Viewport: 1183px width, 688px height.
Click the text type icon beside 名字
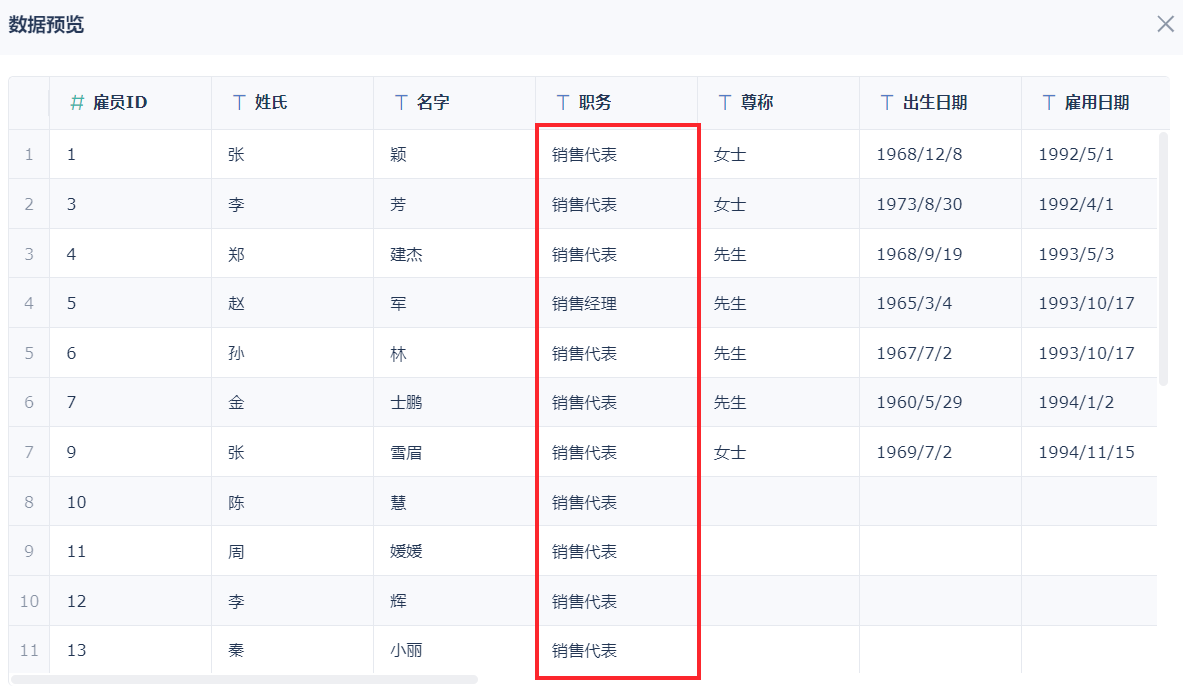pos(401,102)
